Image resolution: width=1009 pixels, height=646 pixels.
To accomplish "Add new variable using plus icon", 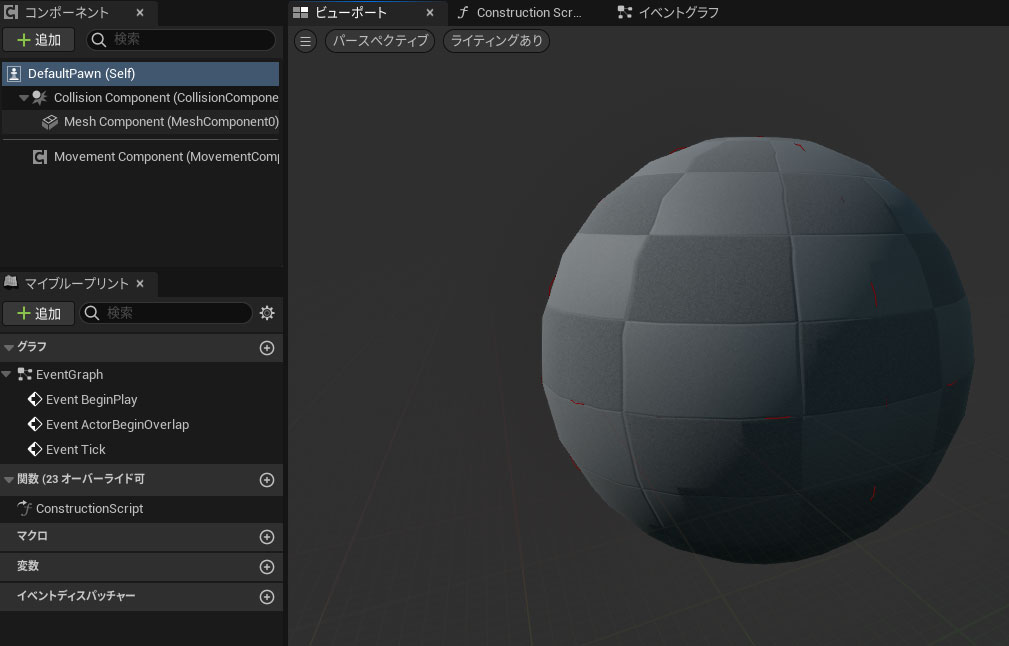I will coord(267,567).
